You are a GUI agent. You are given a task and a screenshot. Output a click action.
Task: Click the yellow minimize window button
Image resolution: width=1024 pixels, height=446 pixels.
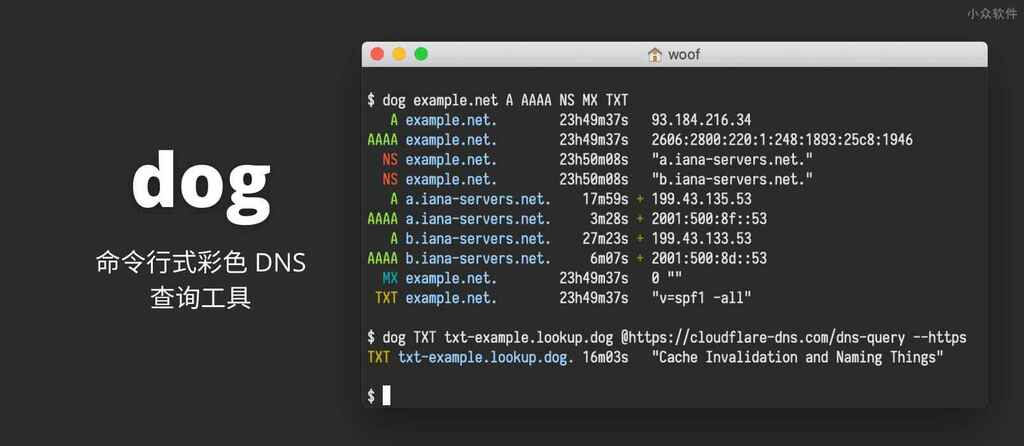[x=399, y=54]
